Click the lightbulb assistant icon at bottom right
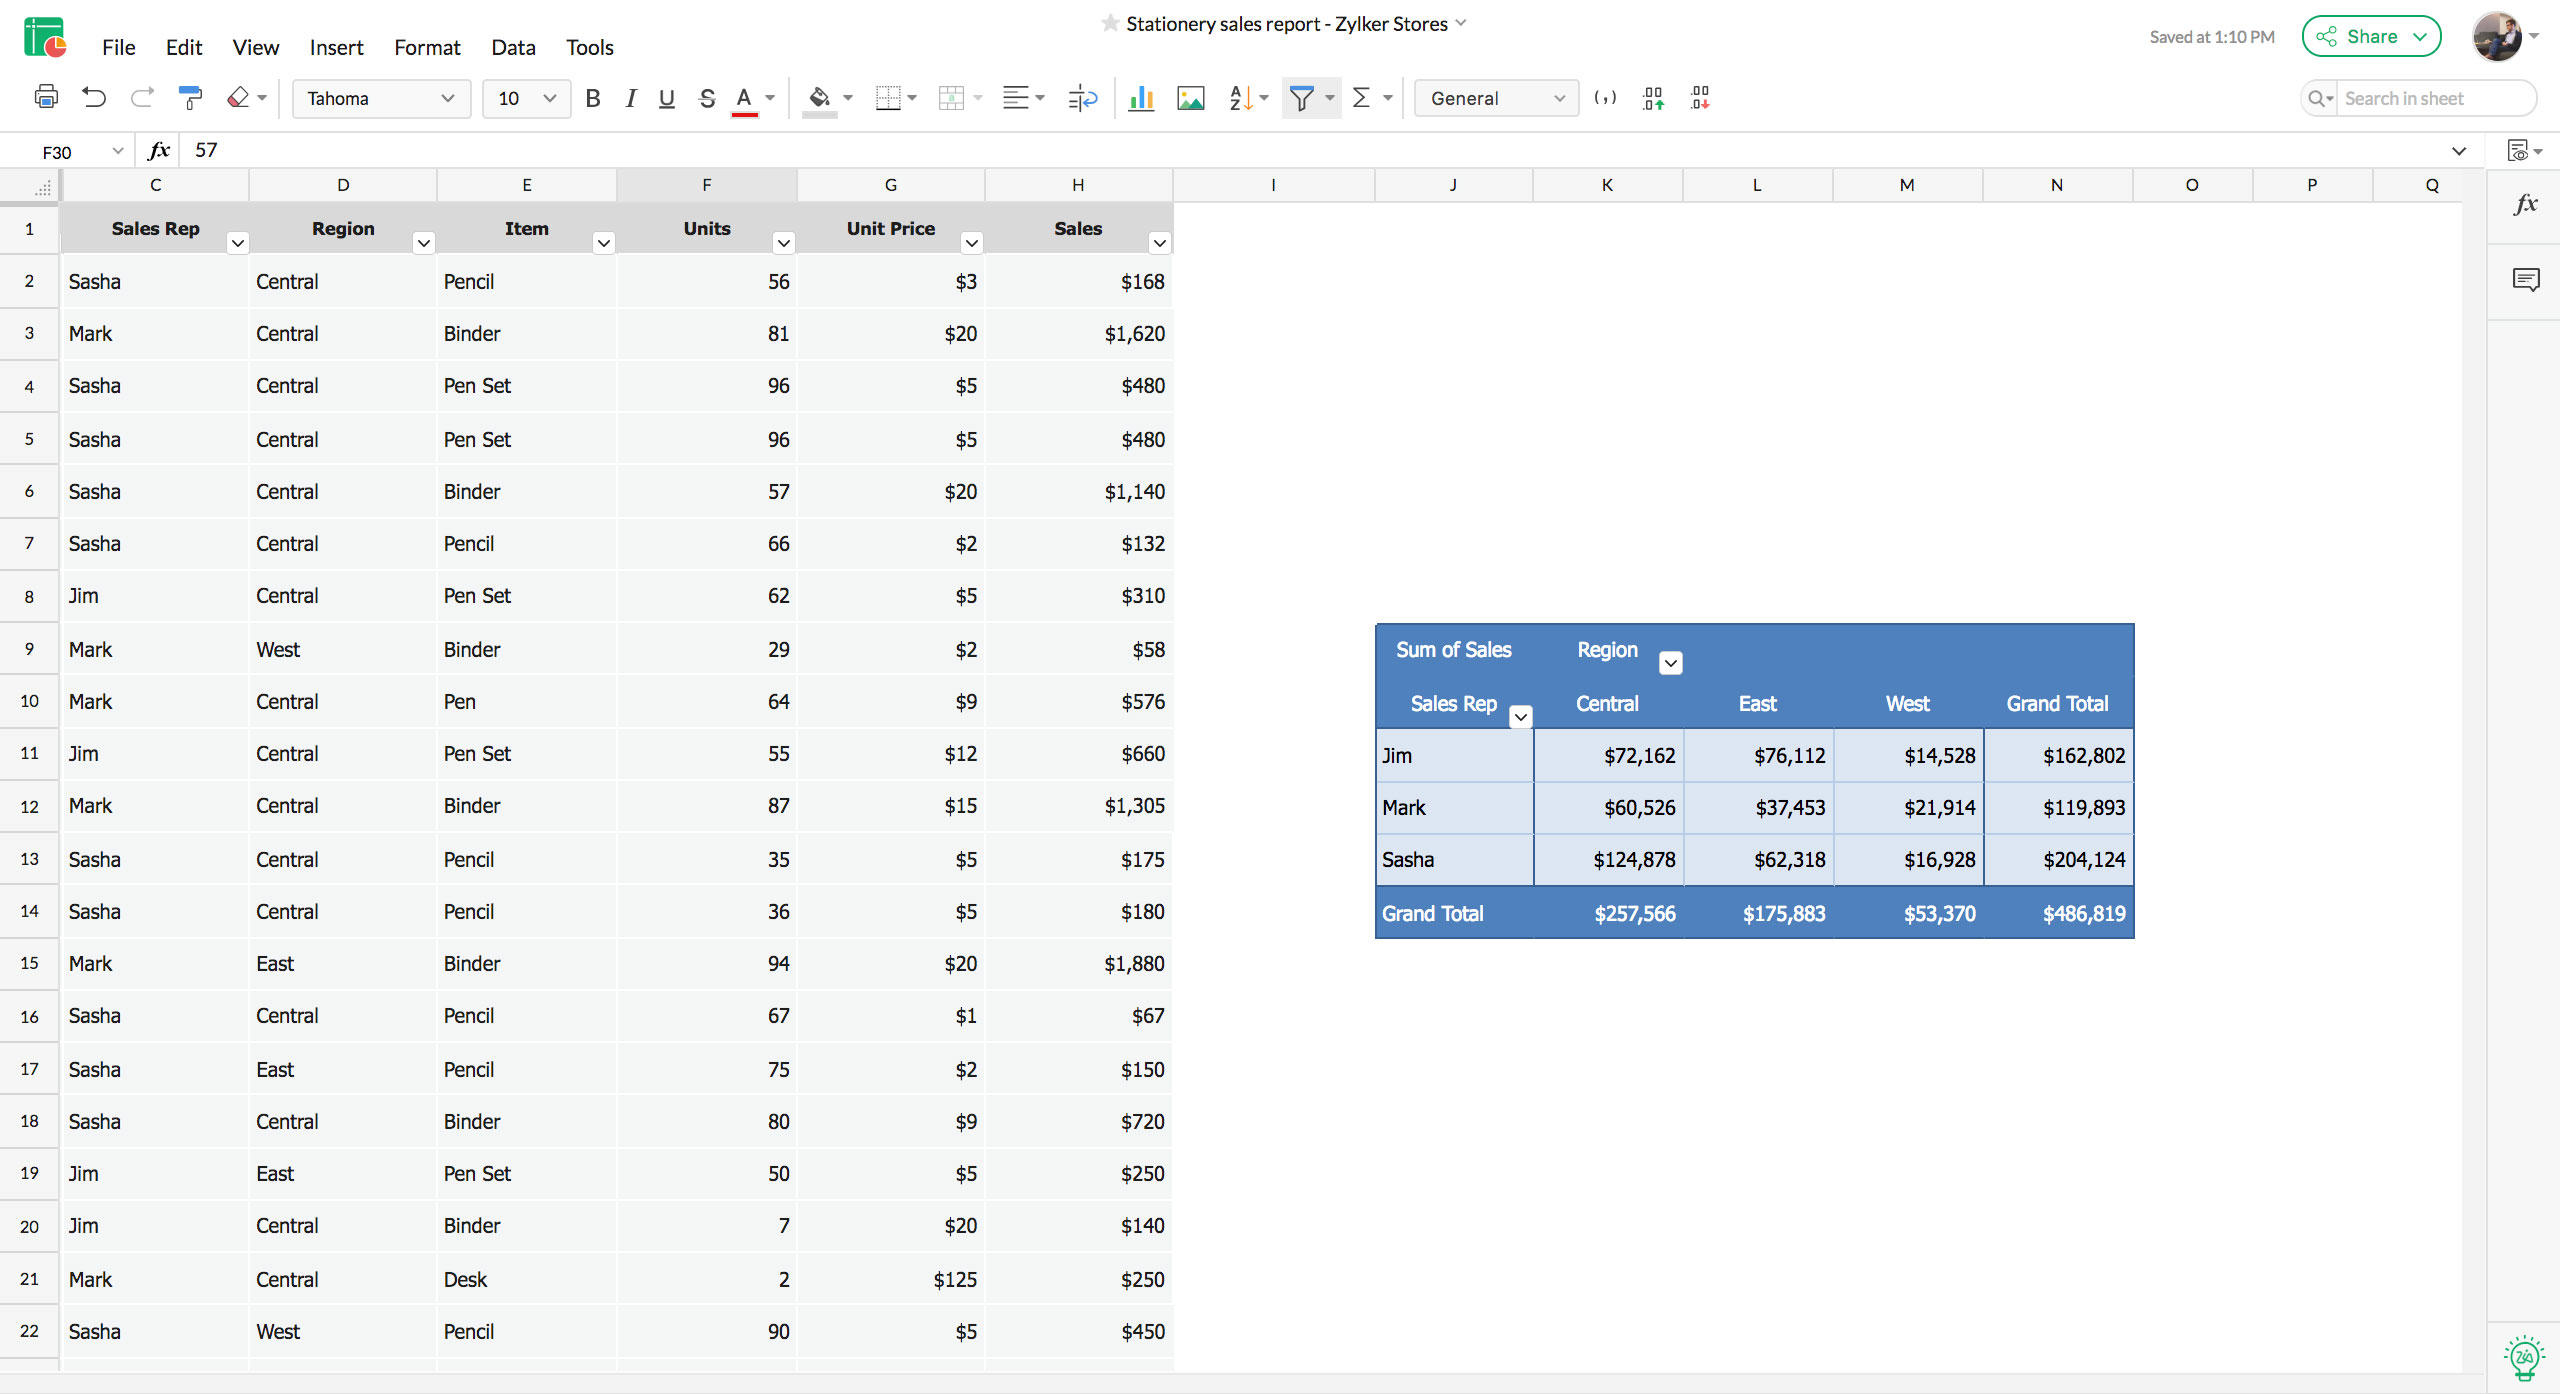The height and width of the screenshot is (1394, 2560). click(2524, 1357)
